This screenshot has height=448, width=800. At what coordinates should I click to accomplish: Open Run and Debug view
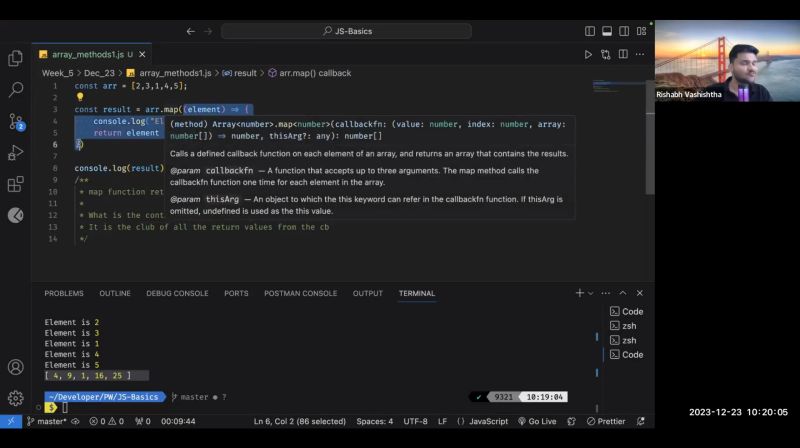point(15,153)
